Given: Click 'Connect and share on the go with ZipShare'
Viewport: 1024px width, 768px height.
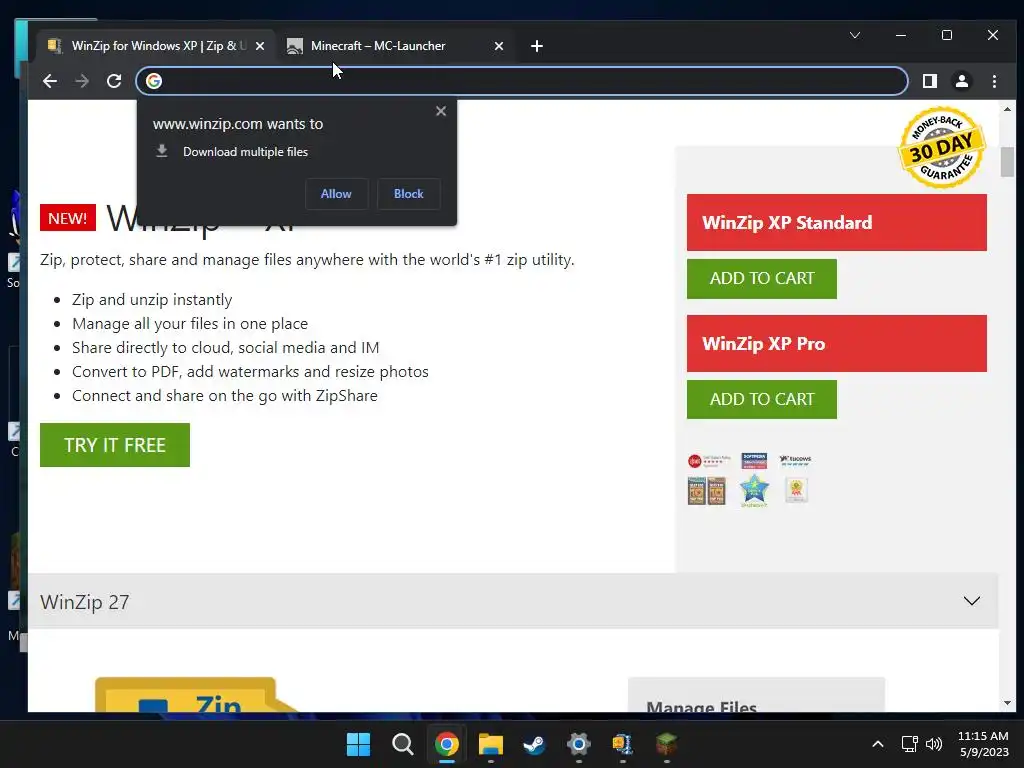Looking at the screenshot, I should click(225, 396).
